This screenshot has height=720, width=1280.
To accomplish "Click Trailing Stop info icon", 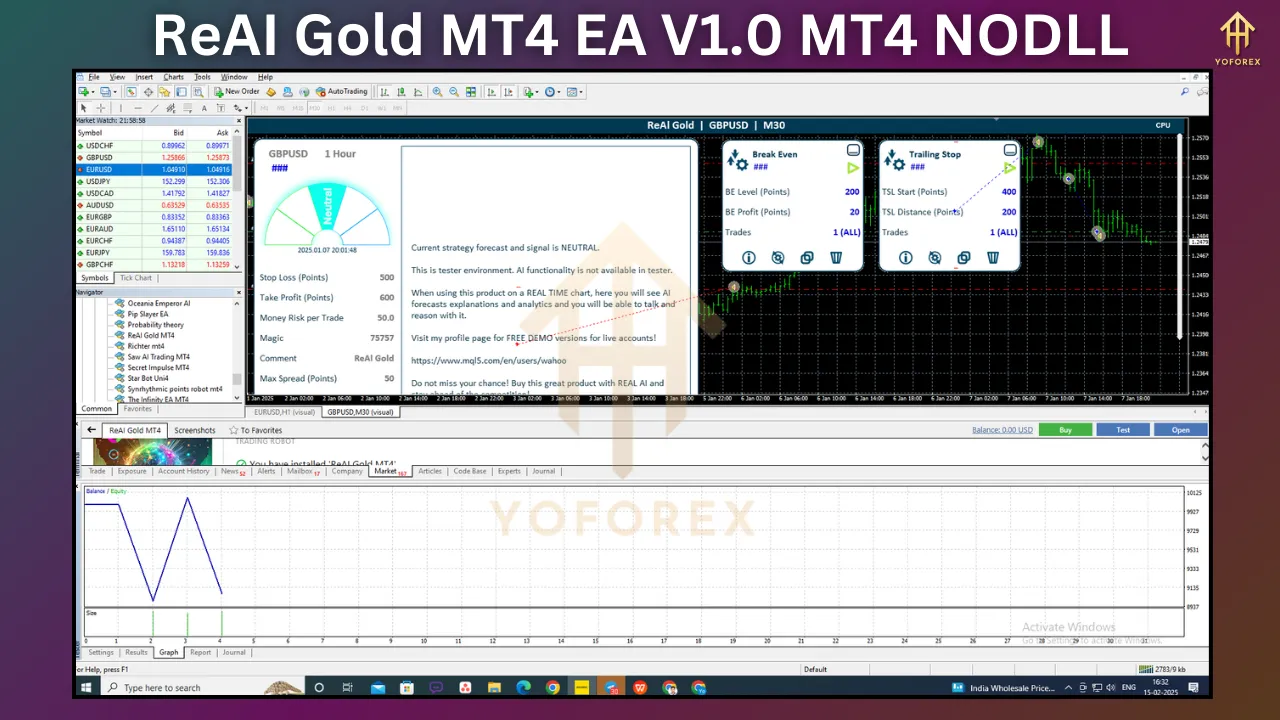I will point(906,258).
